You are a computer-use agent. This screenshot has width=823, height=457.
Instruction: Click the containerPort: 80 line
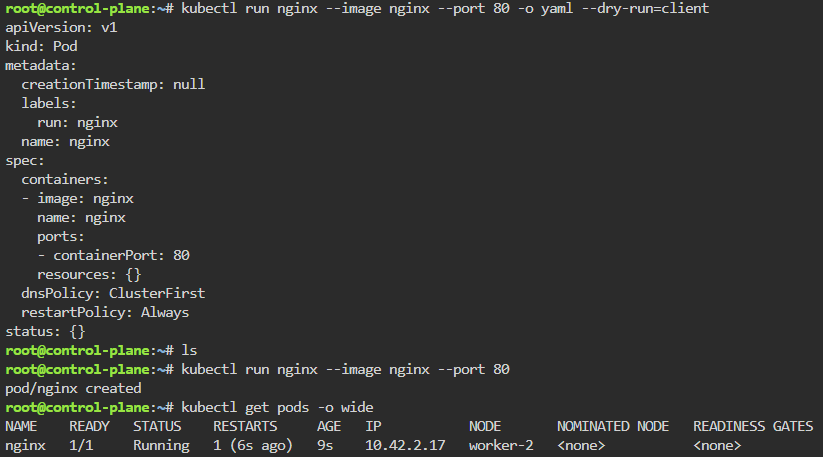pyautogui.click(x=113, y=255)
